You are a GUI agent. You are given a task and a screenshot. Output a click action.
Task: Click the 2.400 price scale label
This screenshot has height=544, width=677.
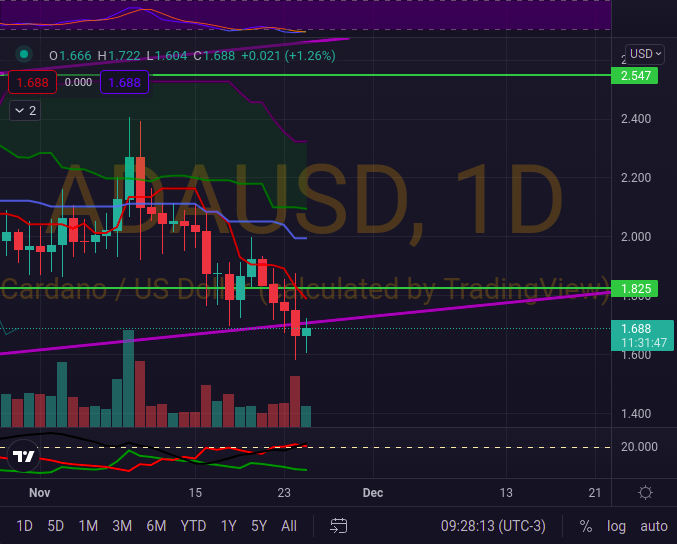[x=636, y=119]
